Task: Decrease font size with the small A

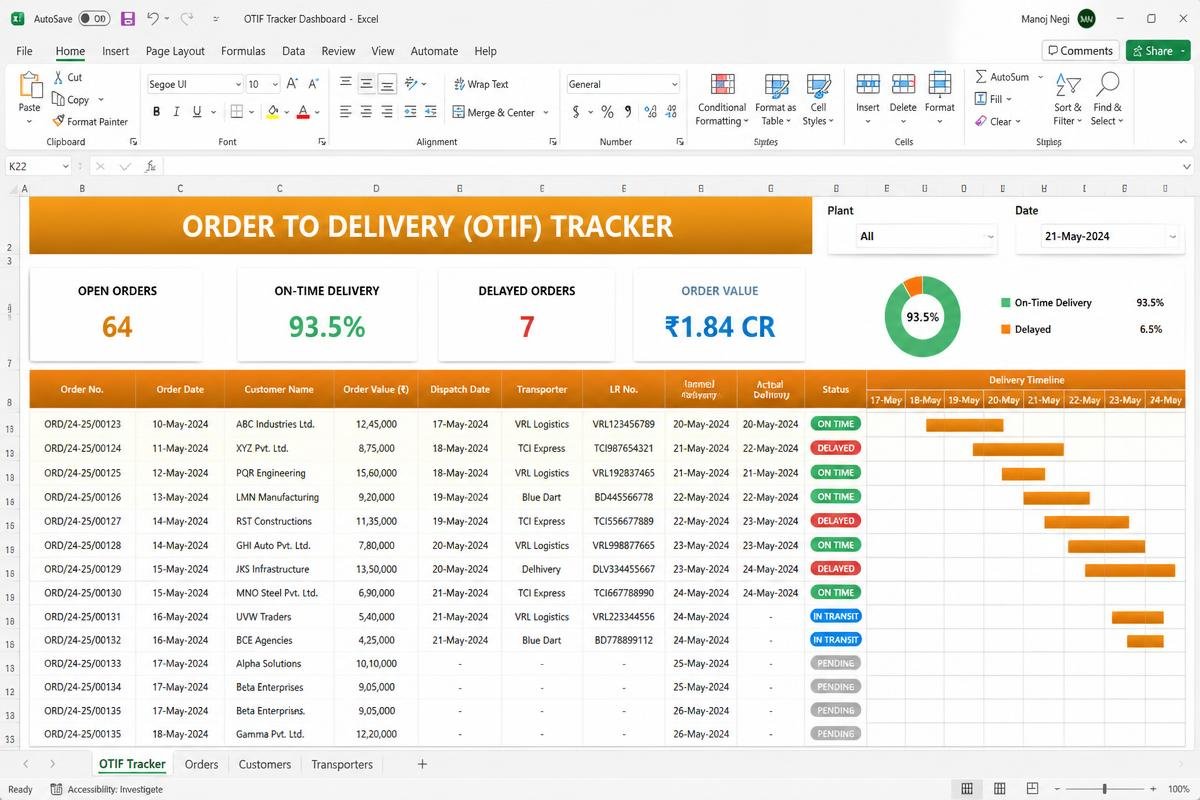Action: (315, 84)
